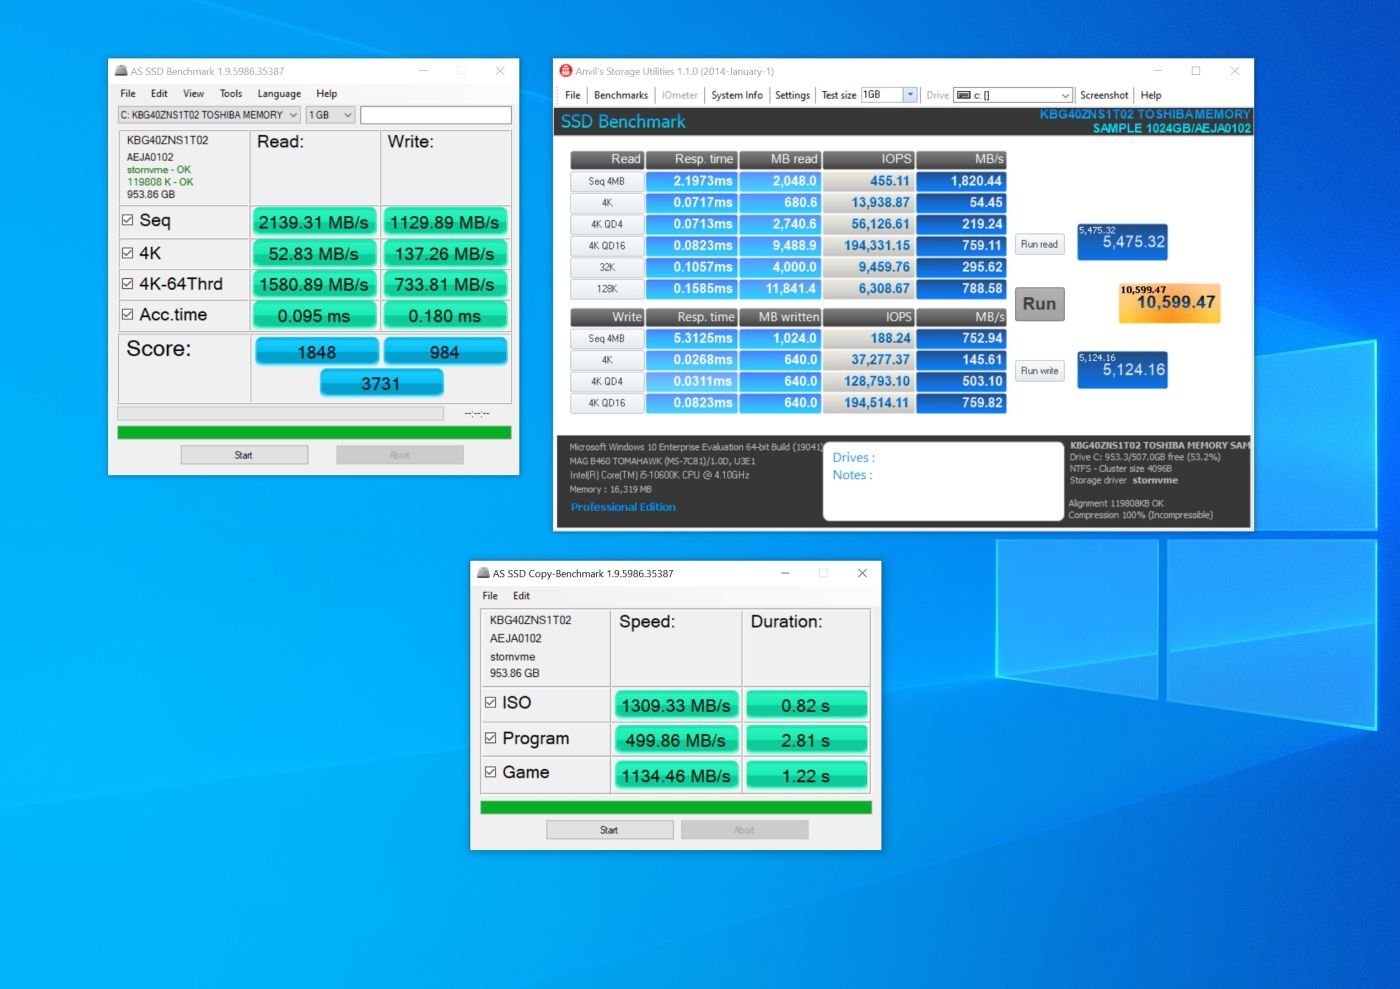Screen dimensions: 1400x989
Task: Click Start button in AS SSD Copy-Benchmark window
Action: (x=609, y=830)
